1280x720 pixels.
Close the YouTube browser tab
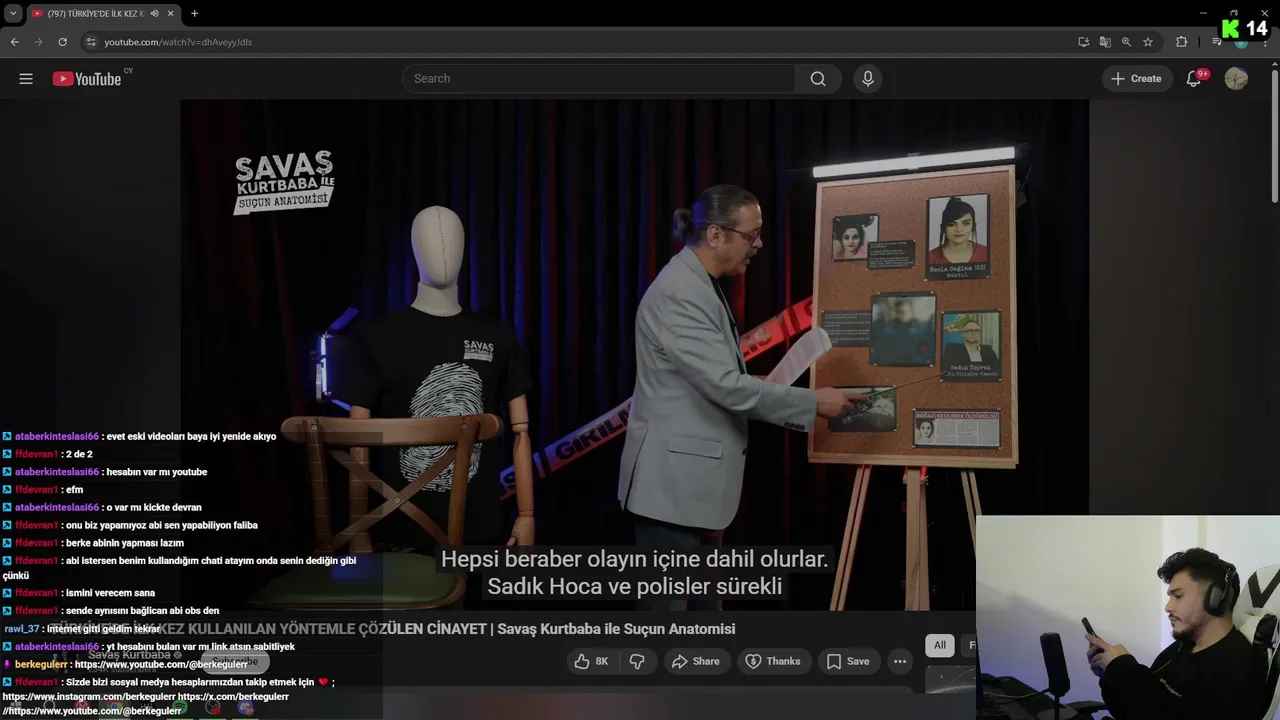(170, 13)
